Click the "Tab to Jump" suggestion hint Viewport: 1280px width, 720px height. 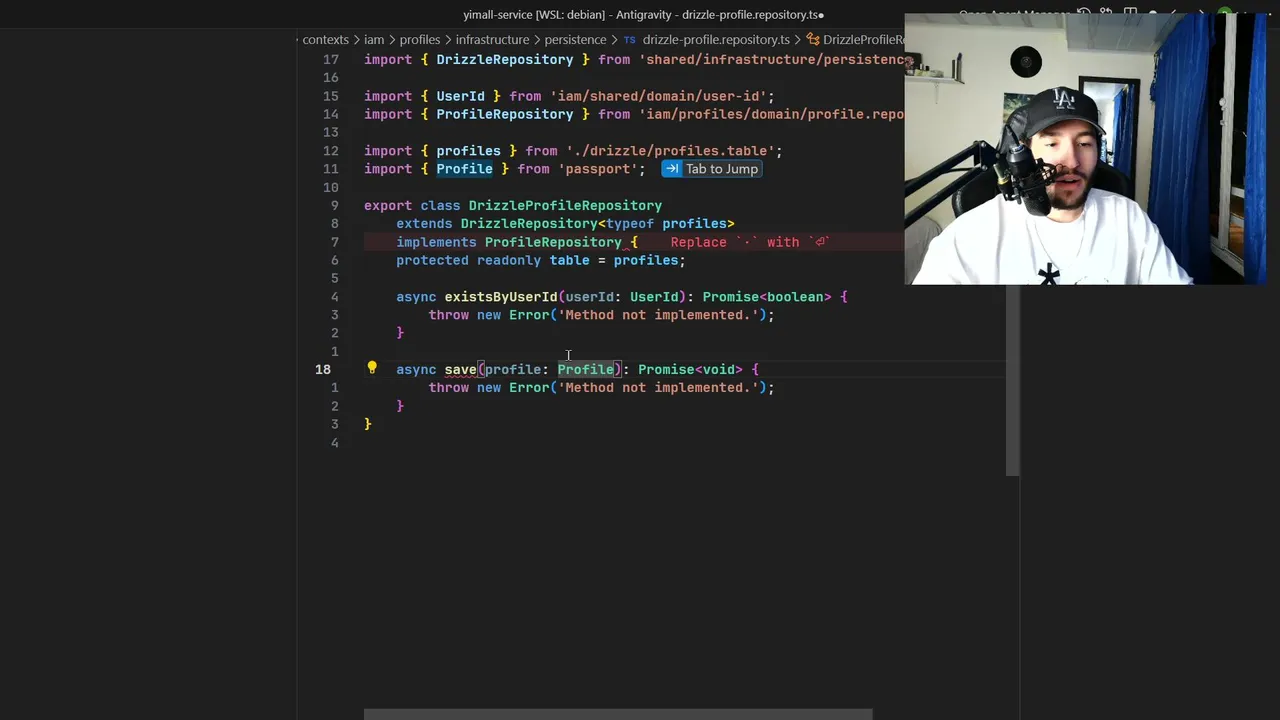(712, 169)
